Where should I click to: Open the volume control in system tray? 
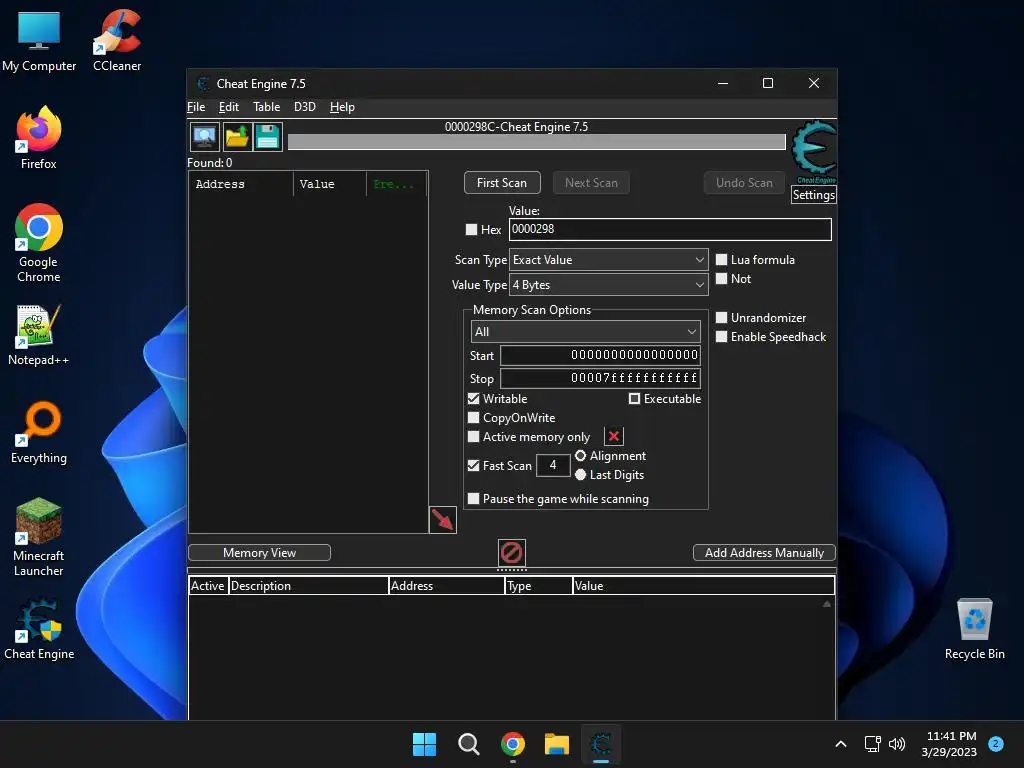tap(897, 744)
